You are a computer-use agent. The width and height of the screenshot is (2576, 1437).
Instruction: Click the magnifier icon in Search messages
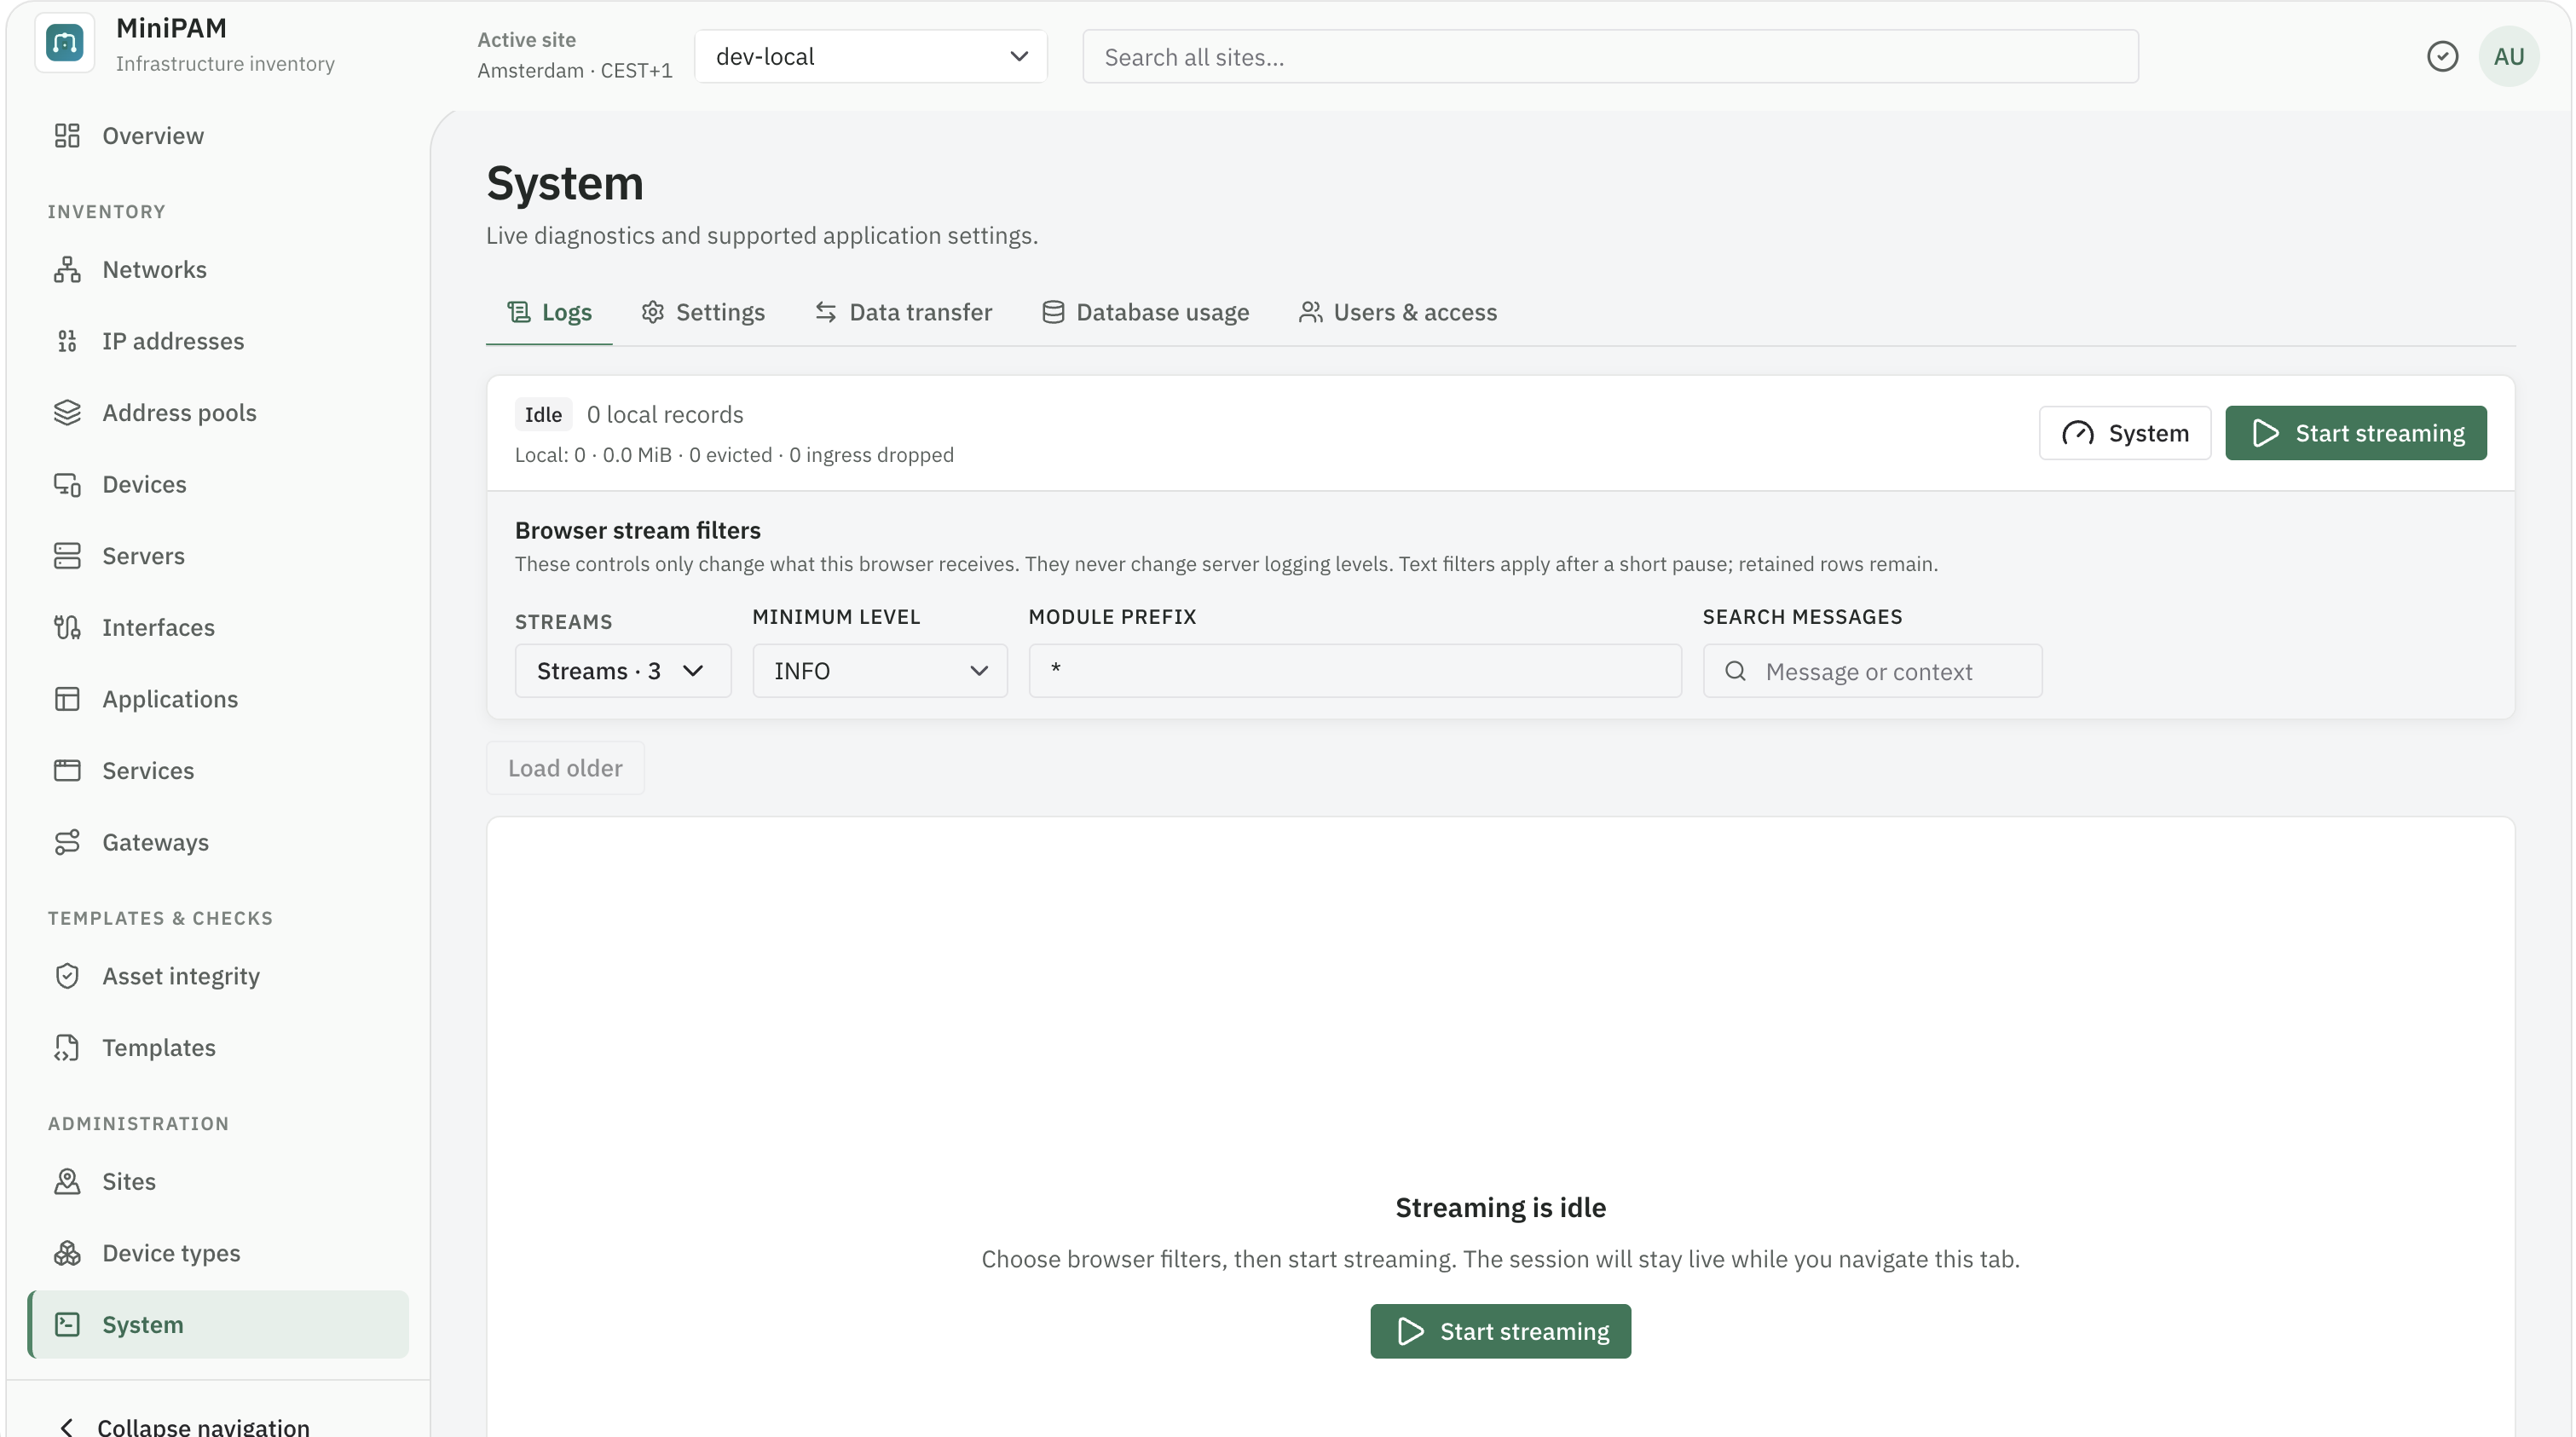[1736, 671]
